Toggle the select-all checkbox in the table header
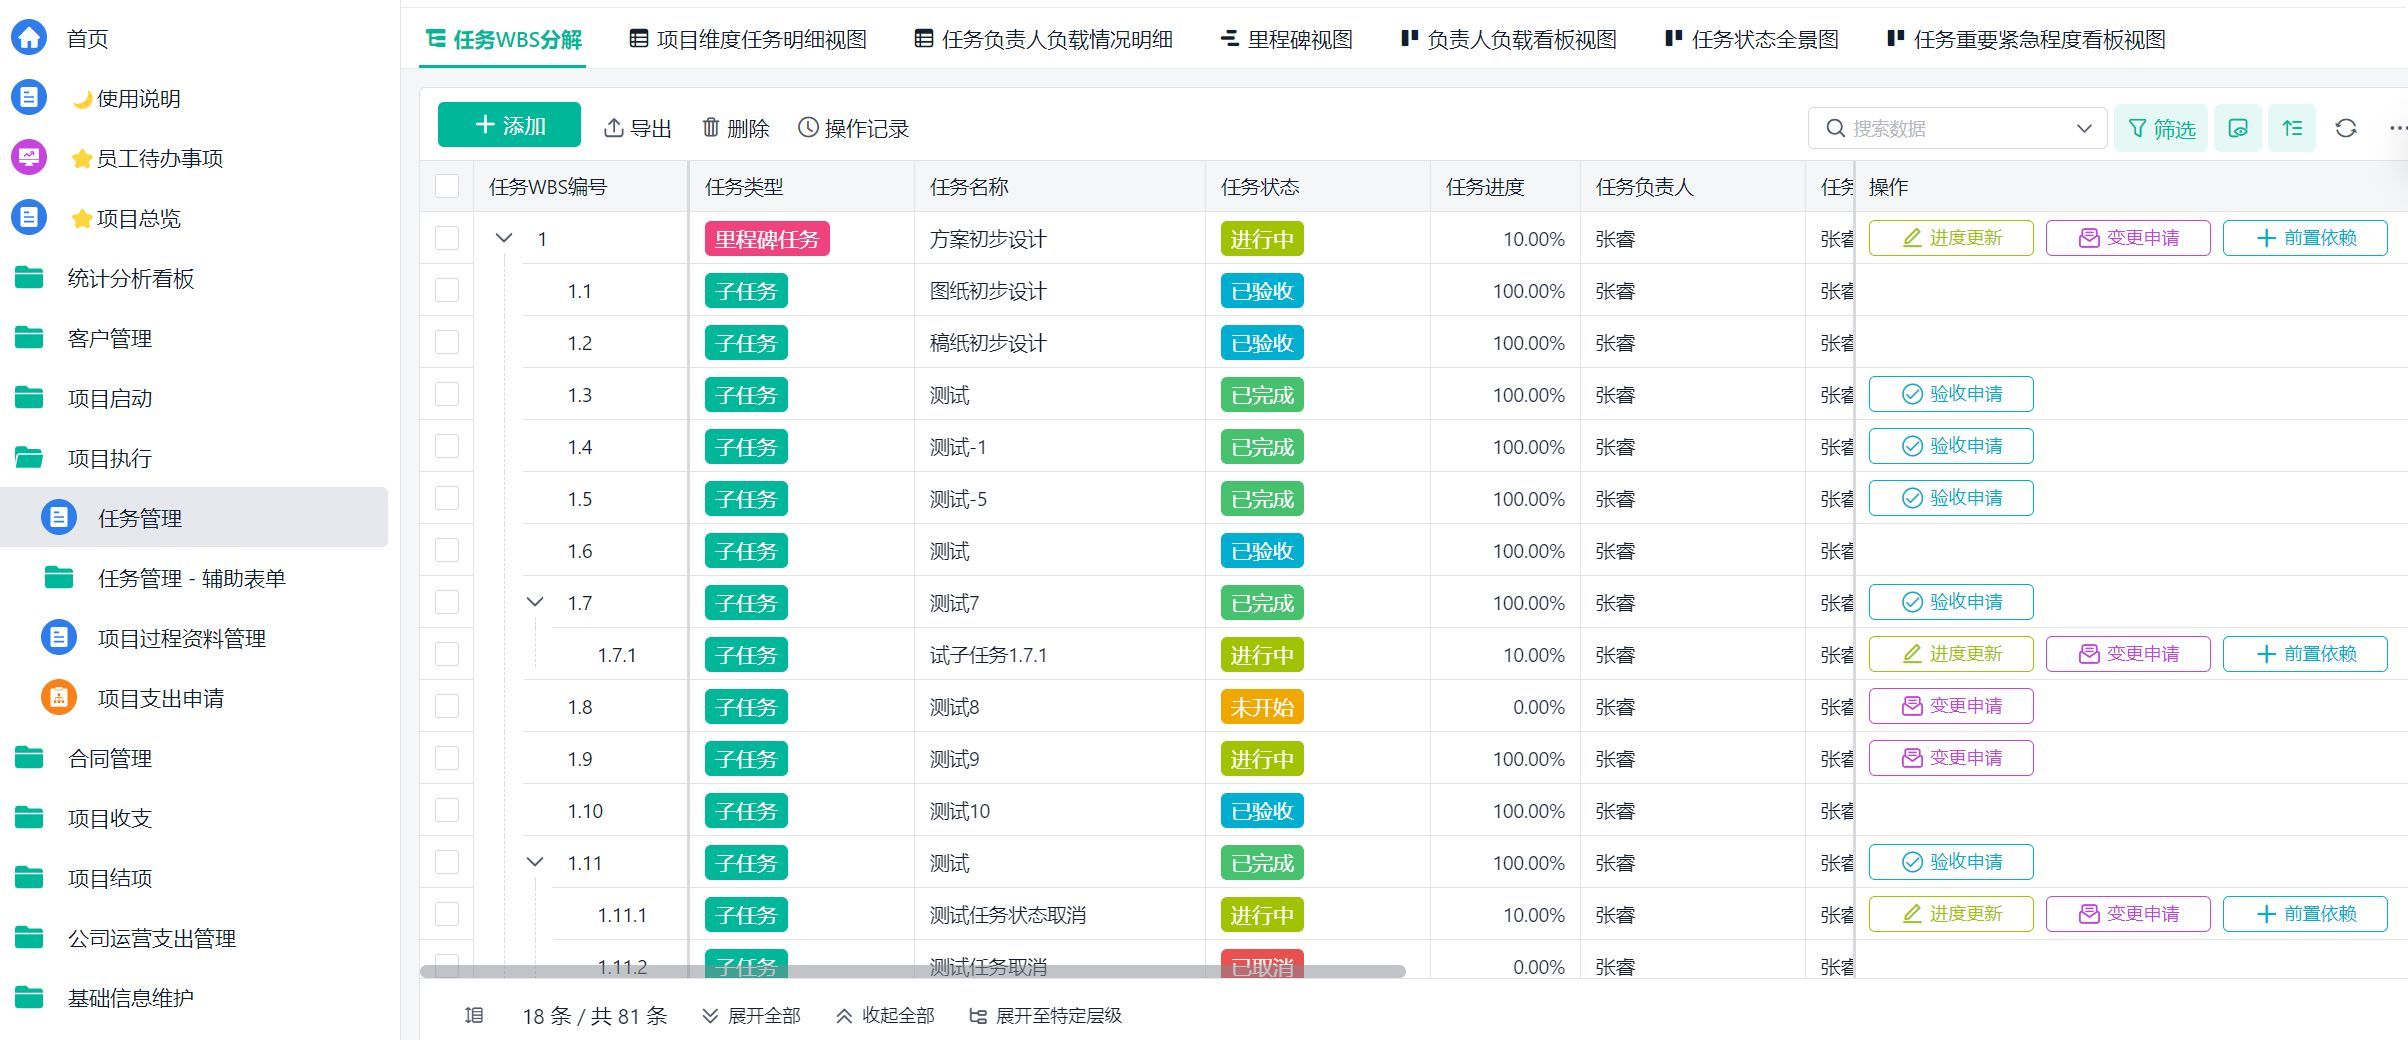This screenshot has height=1040, width=2408. coord(447,187)
